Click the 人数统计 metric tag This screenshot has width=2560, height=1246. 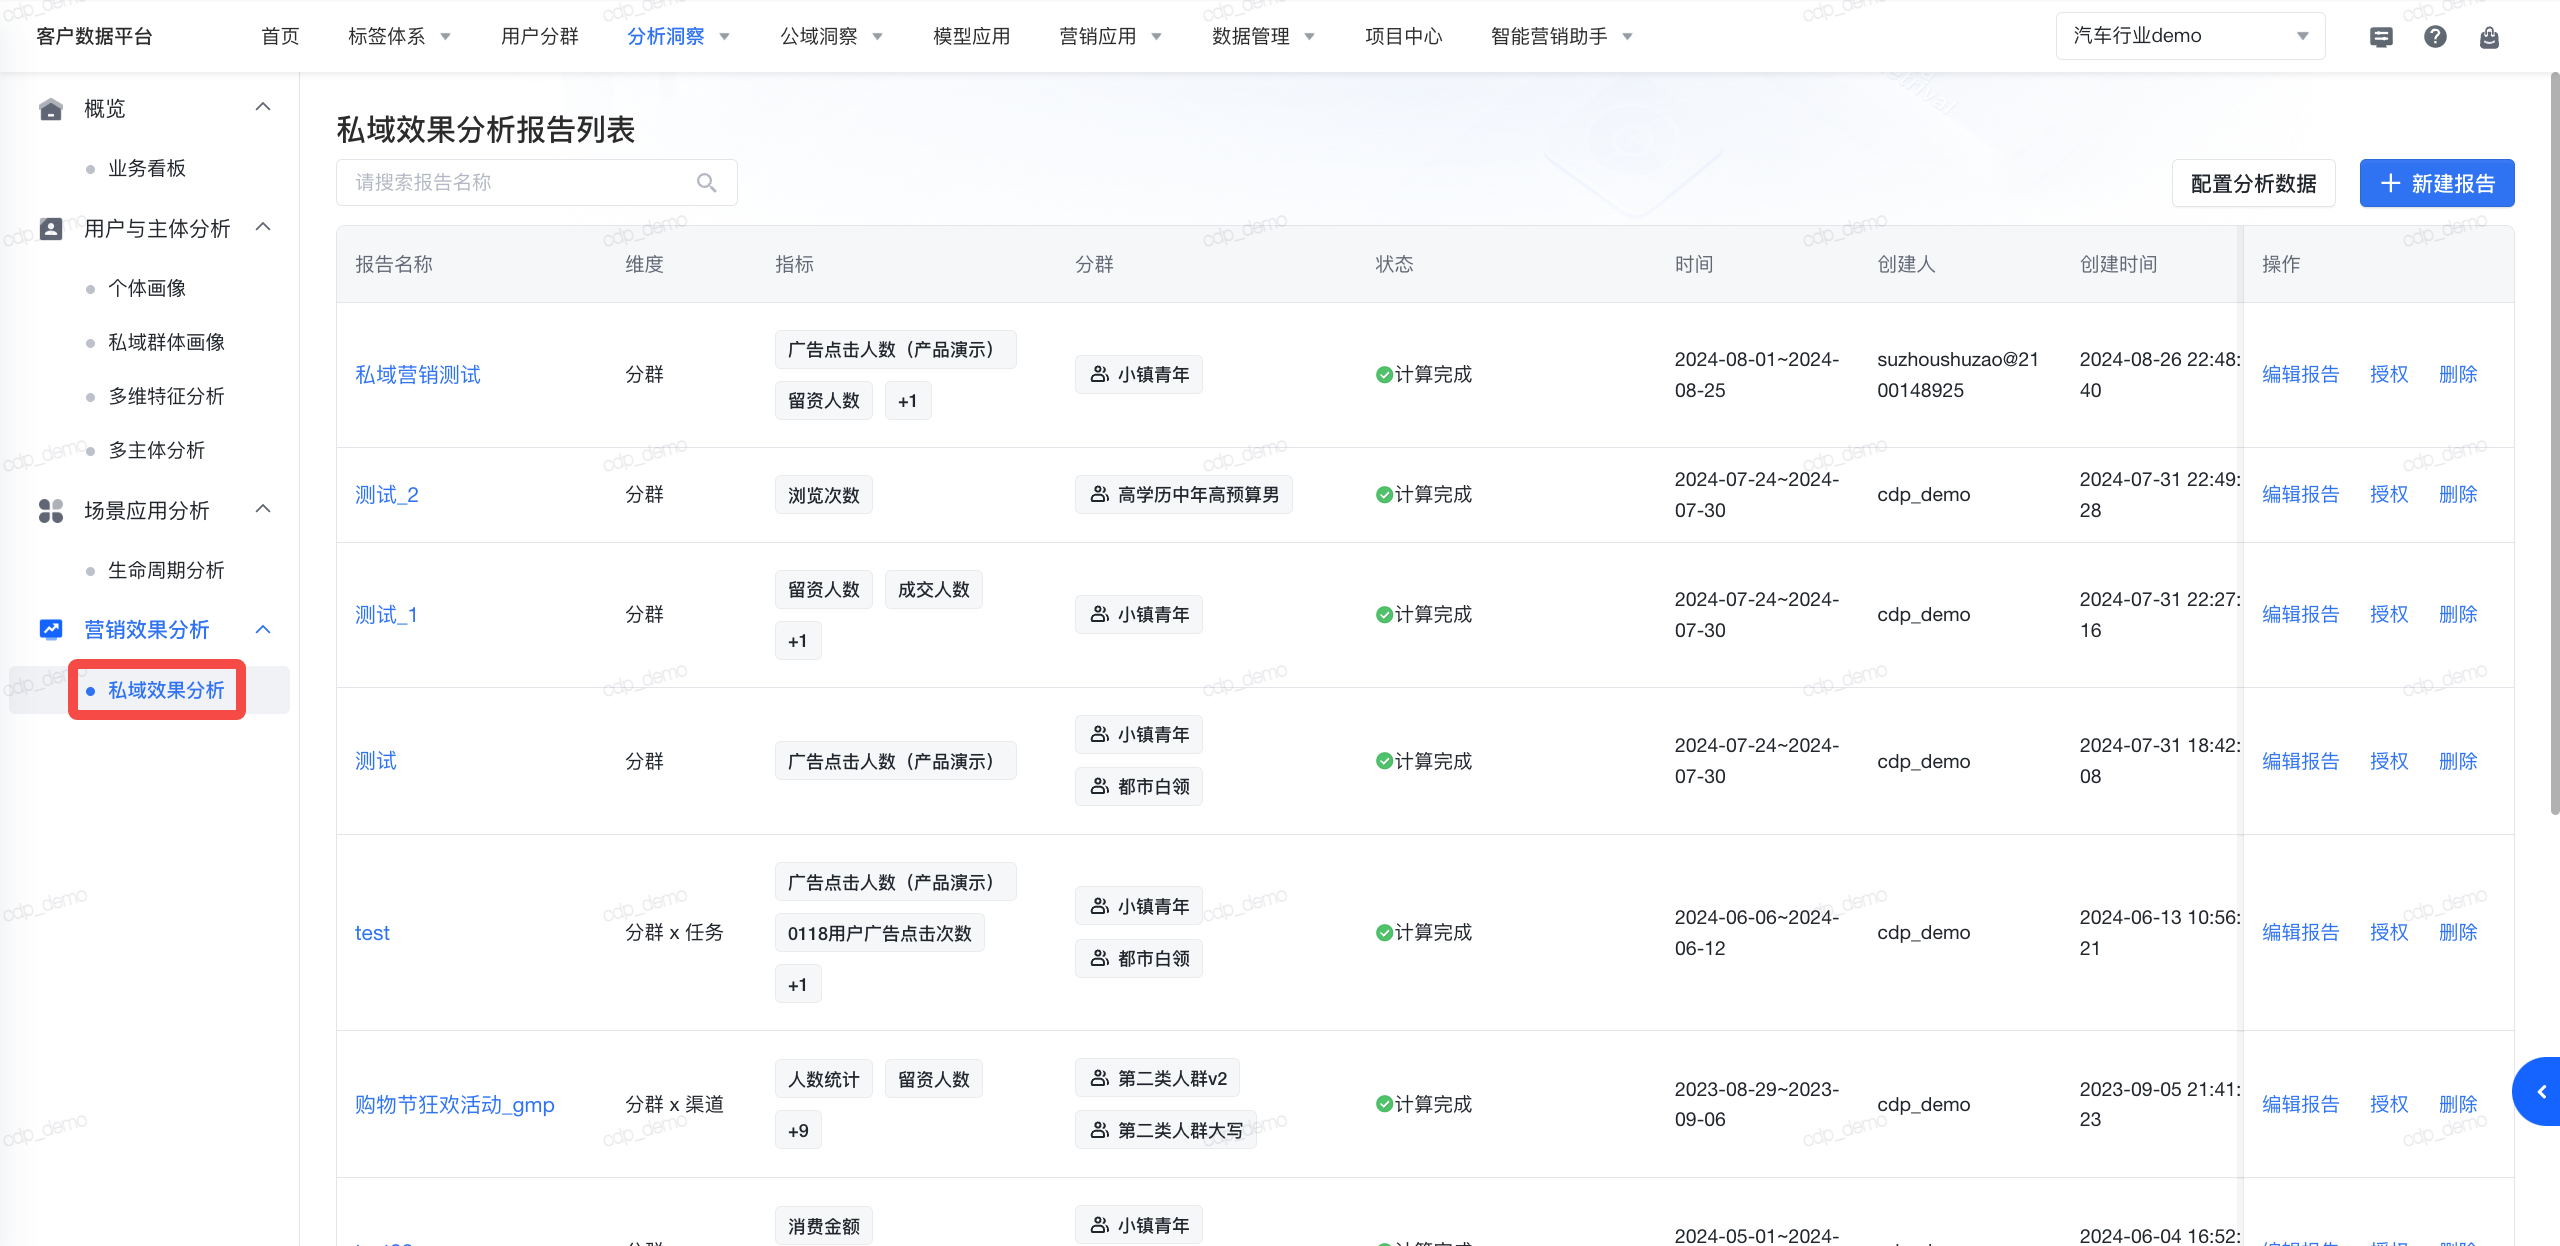823,1079
